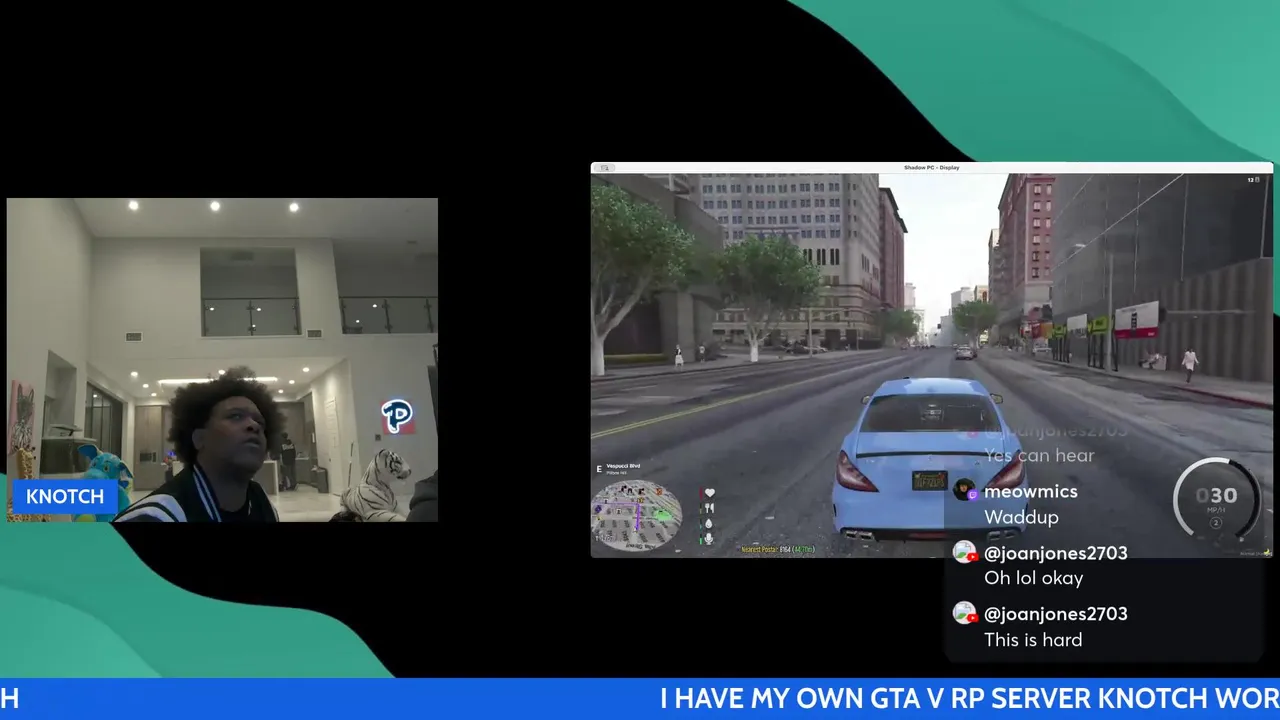Image resolution: width=1280 pixels, height=720 pixels.
Task: Click the blue P logo on webcam
Action: [x=397, y=416]
